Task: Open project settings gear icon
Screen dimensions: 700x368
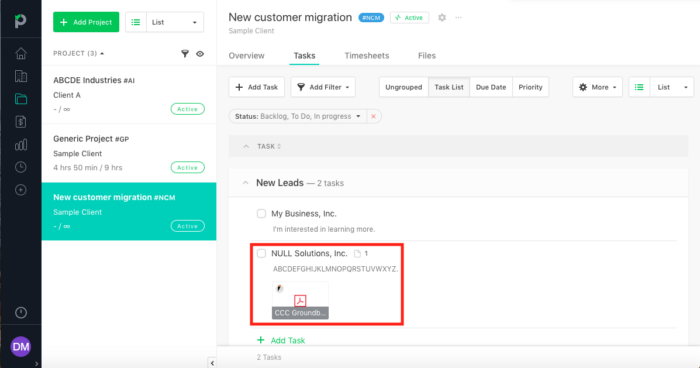Action: tap(442, 17)
